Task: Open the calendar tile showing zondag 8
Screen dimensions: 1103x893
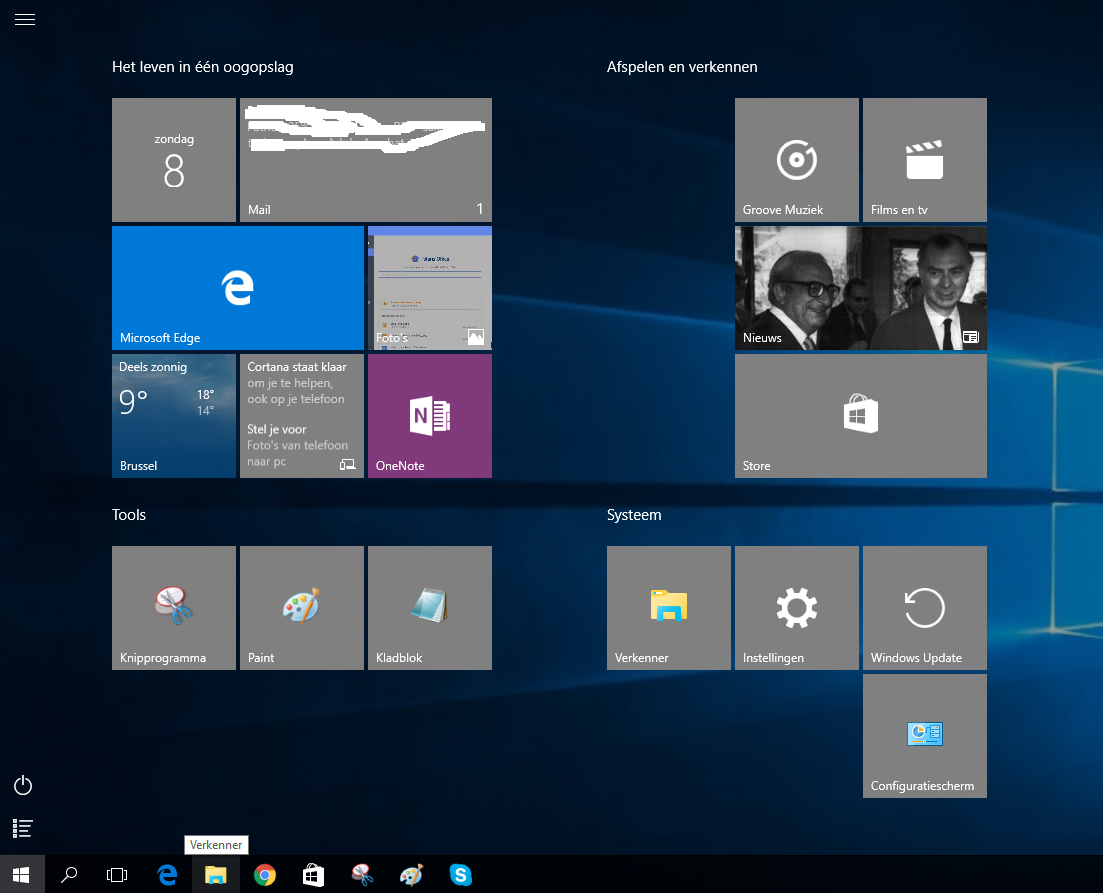Action: click(174, 160)
